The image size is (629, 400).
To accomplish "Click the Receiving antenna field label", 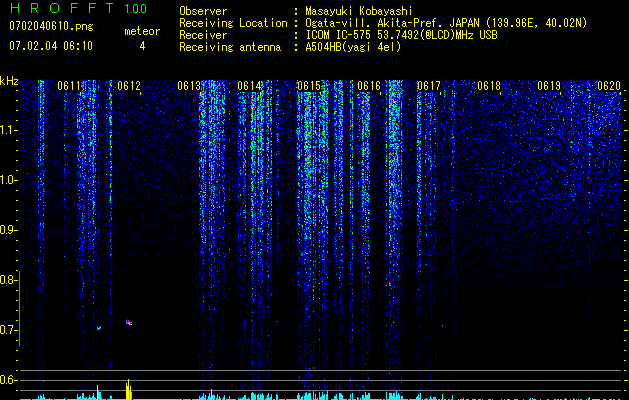I will tap(230, 47).
